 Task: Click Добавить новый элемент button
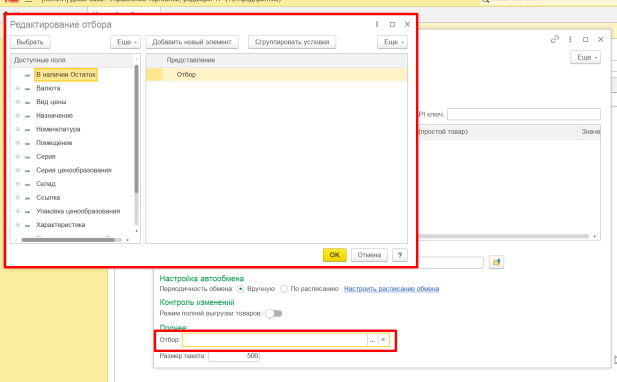tap(192, 42)
